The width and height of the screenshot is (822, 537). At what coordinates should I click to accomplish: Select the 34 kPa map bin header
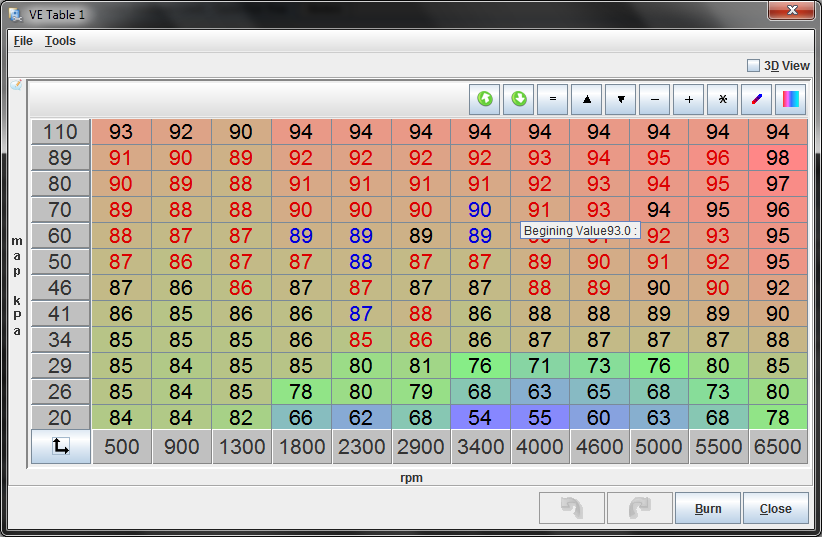coord(60,340)
